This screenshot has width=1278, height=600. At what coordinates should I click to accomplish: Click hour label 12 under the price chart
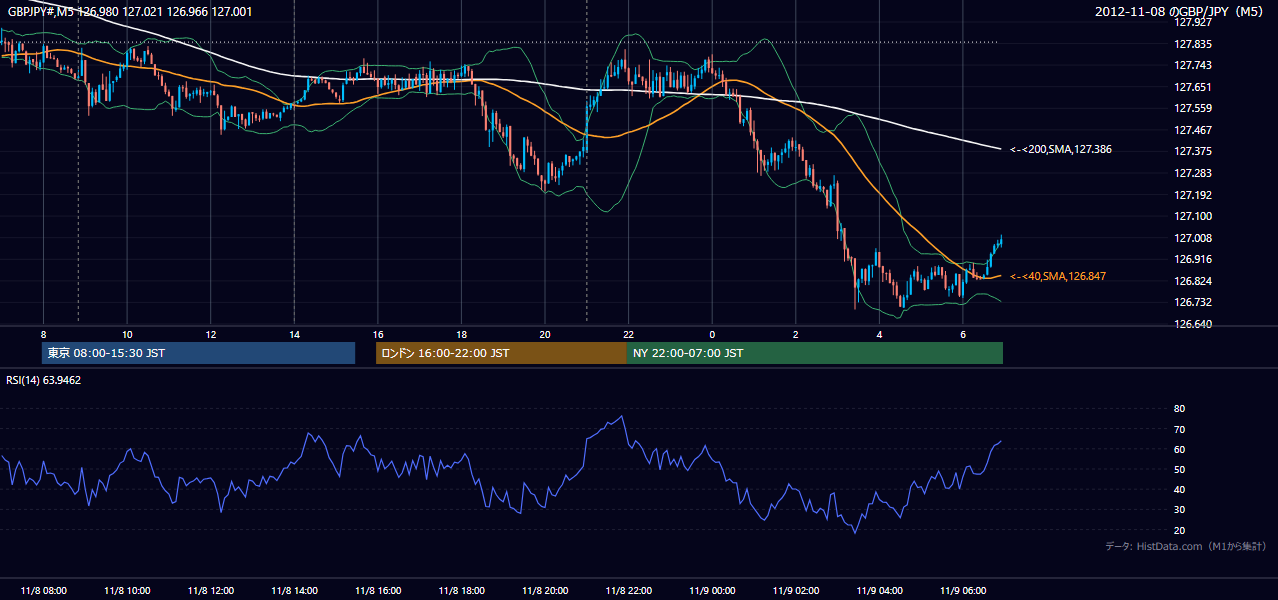(210, 334)
